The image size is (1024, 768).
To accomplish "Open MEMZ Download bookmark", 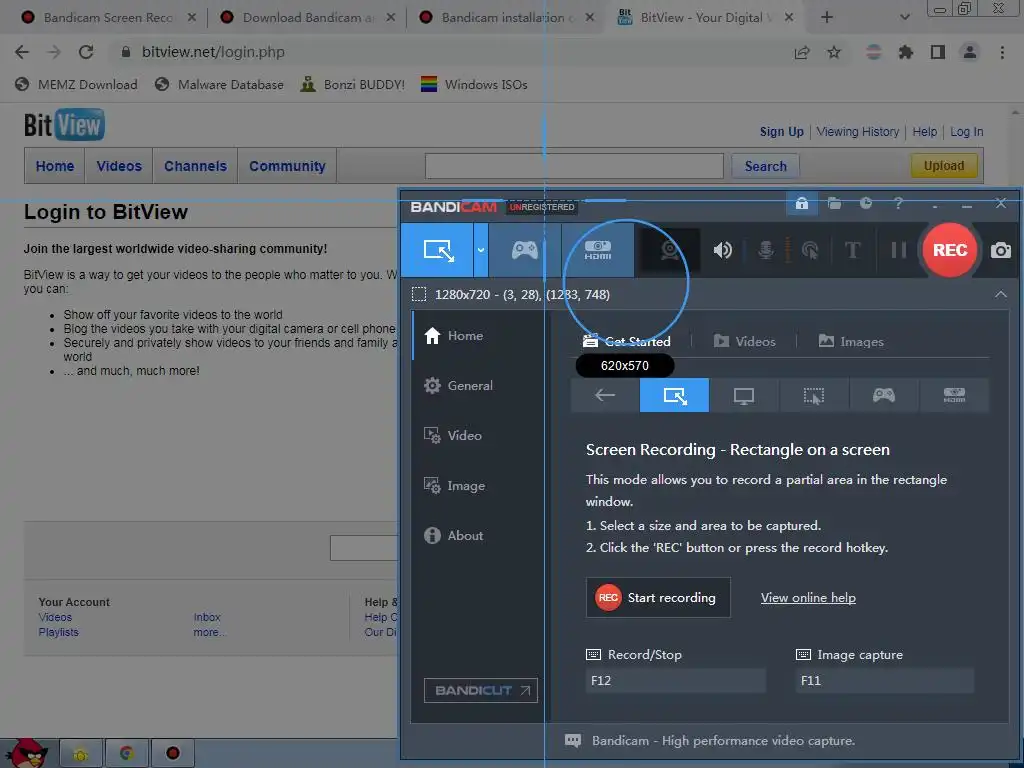I will [x=76, y=84].
